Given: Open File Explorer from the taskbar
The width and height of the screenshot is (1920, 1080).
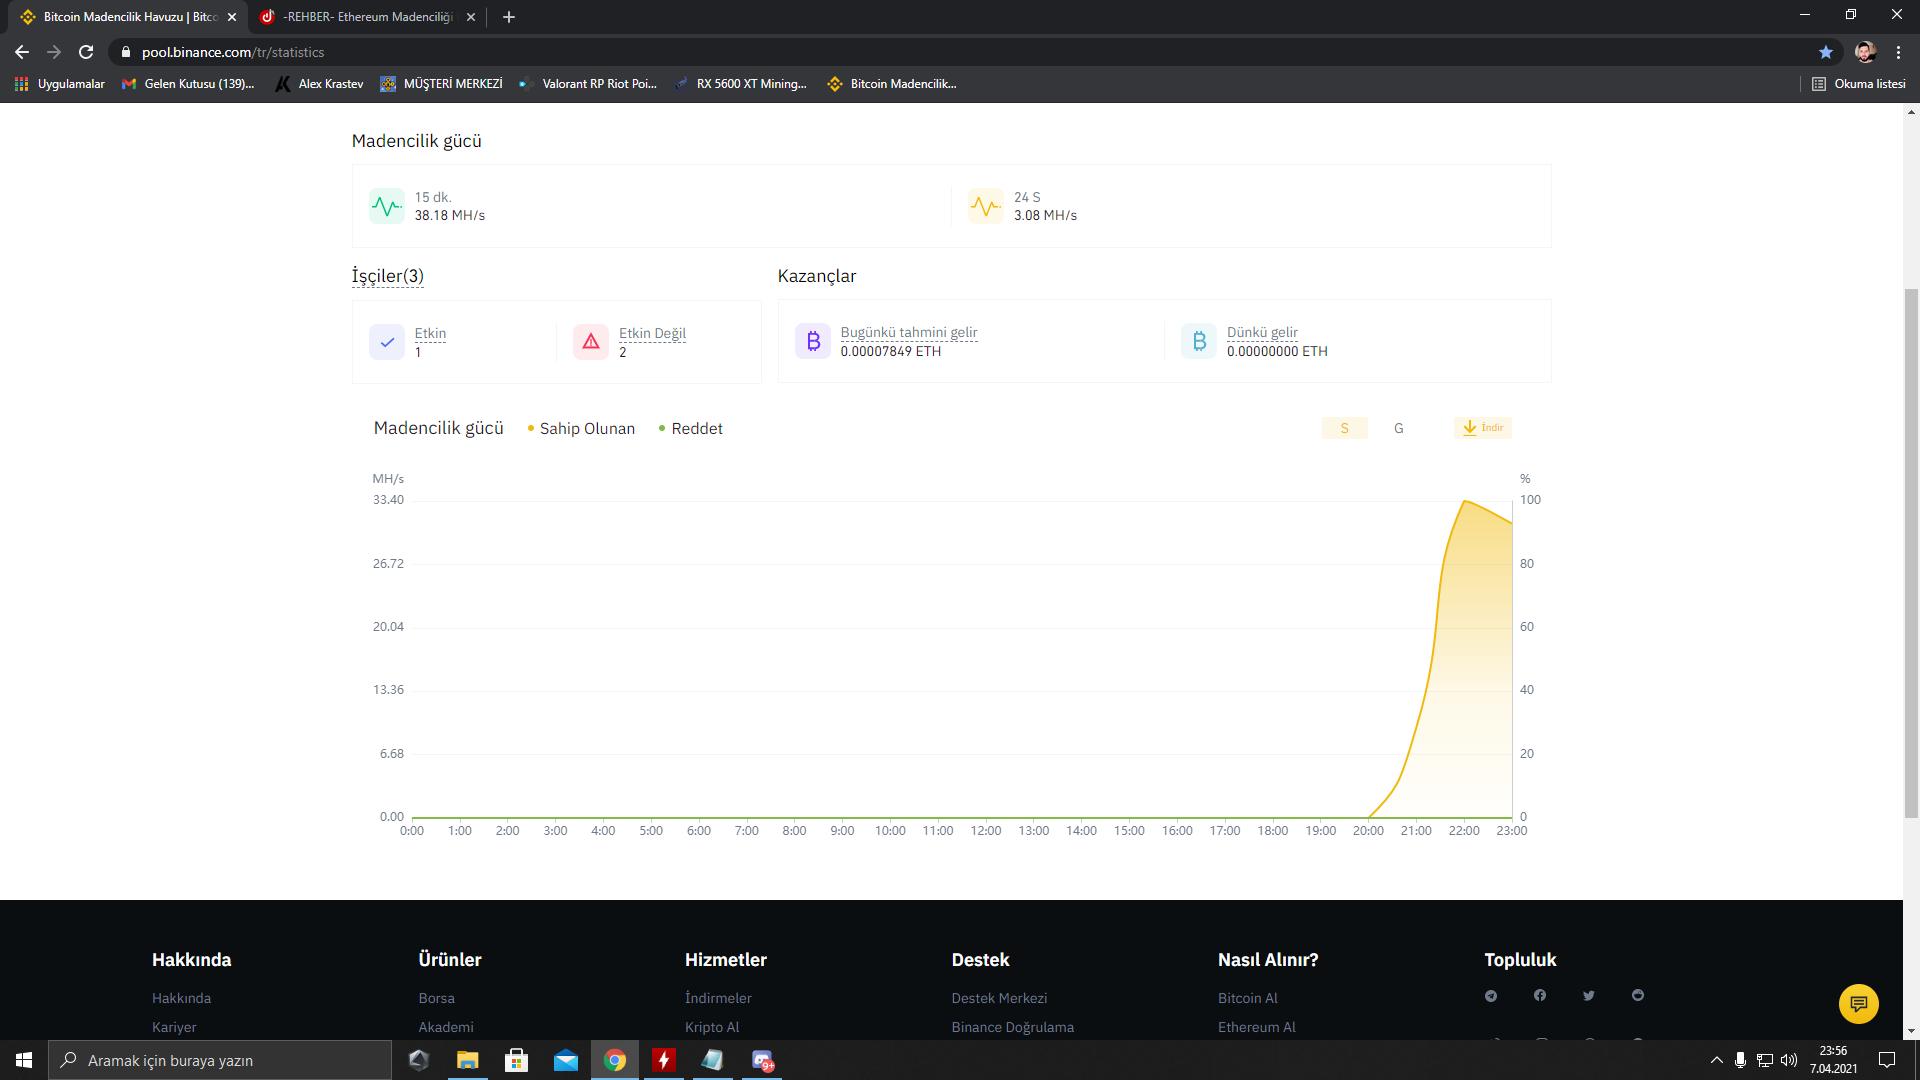Looking at the screenshot, I should [467, 1060].
